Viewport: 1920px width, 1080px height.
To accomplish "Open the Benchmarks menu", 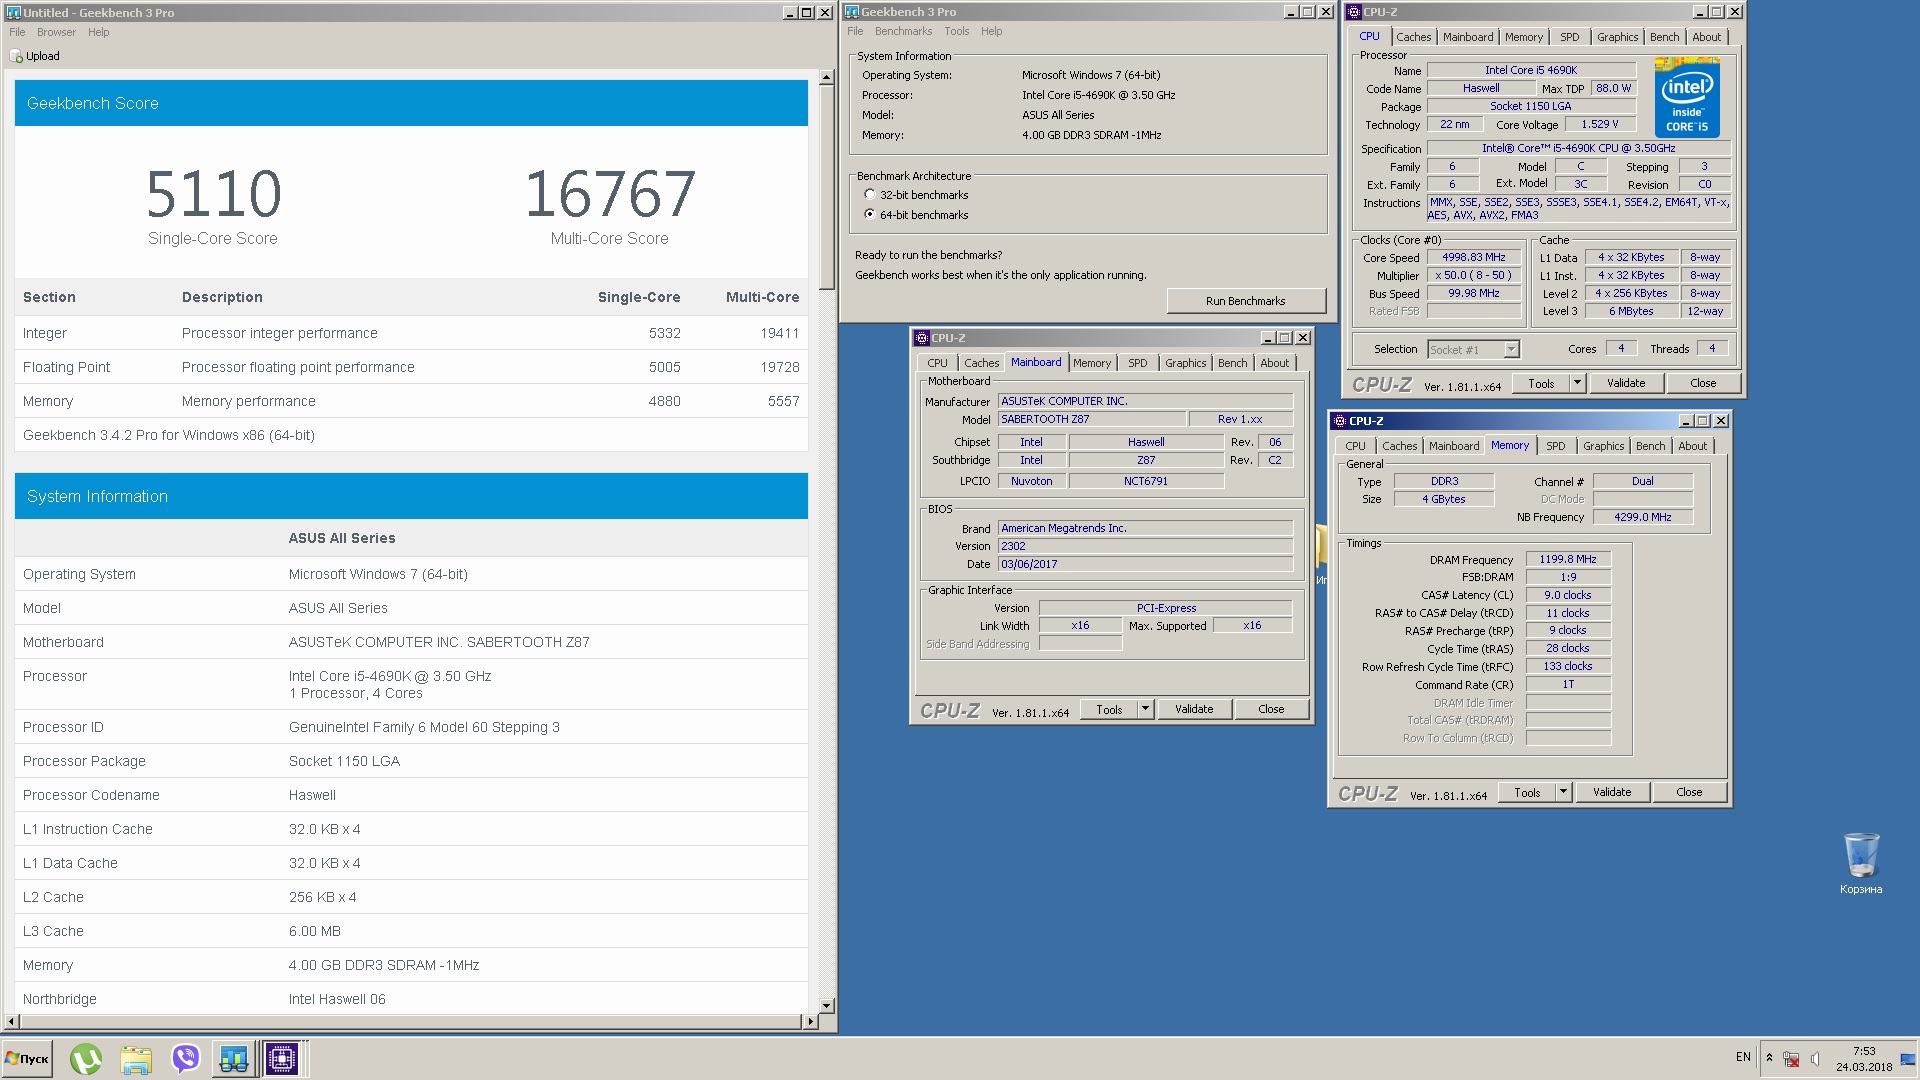I will (x=903, y=31).
